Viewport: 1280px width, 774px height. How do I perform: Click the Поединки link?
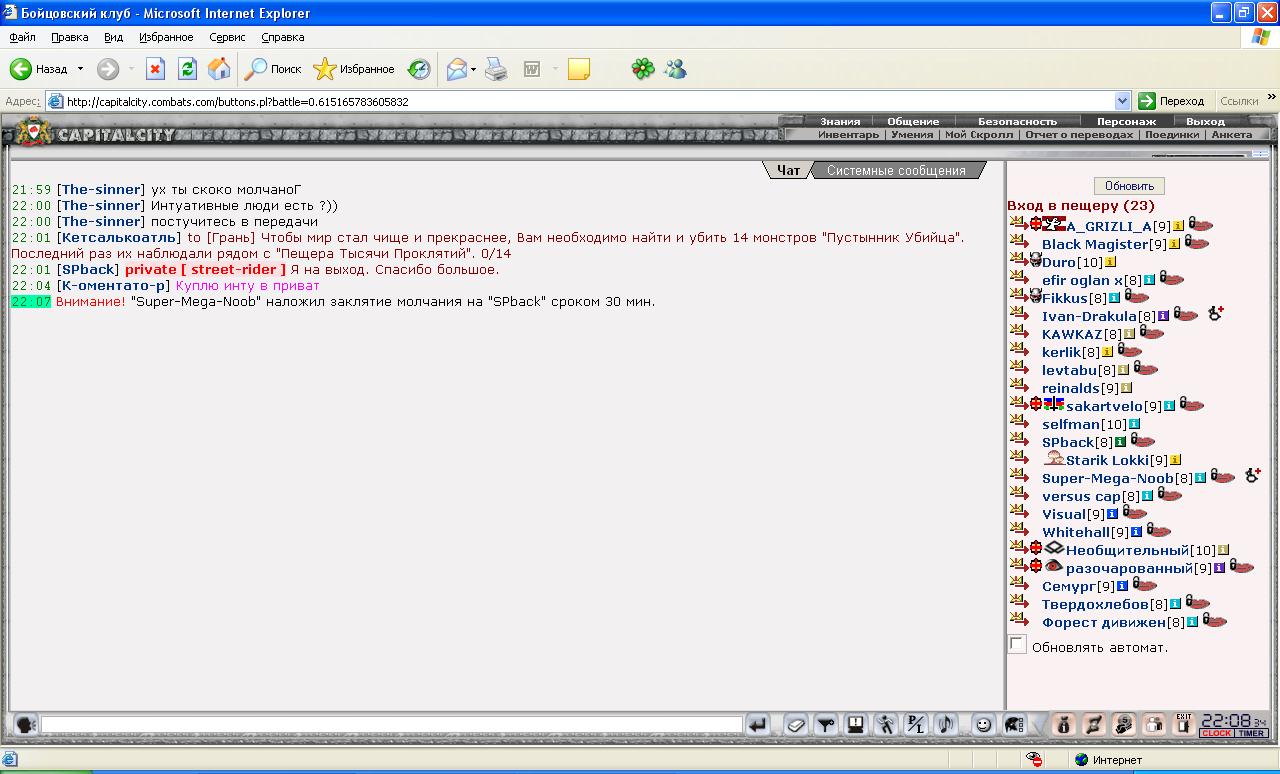pos(1172,134)
